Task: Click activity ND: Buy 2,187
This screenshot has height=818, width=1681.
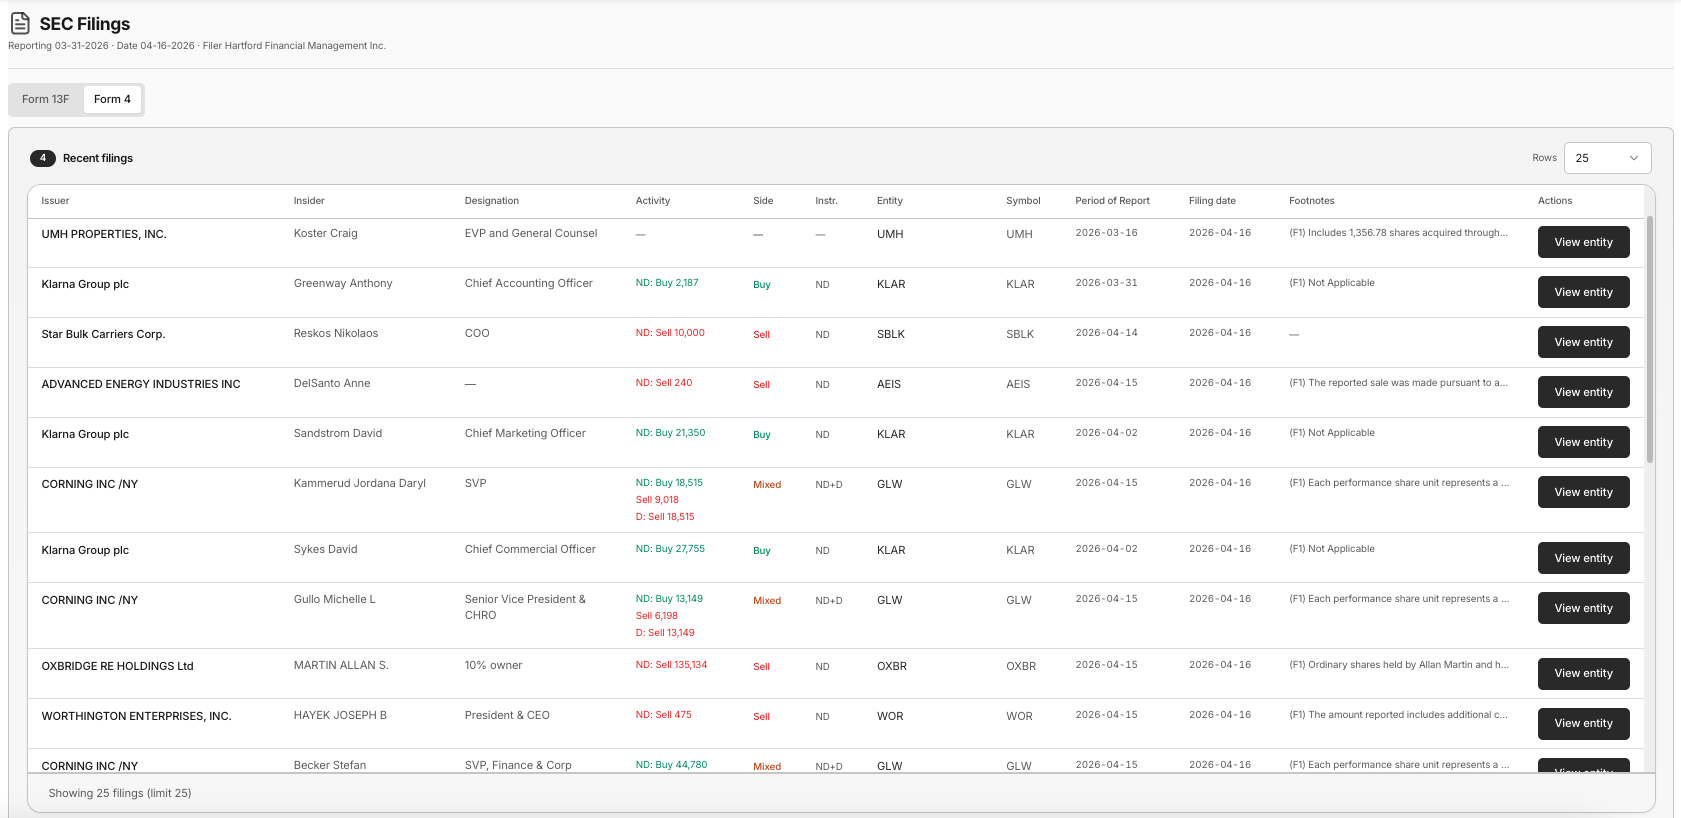Action: [667, 283]
